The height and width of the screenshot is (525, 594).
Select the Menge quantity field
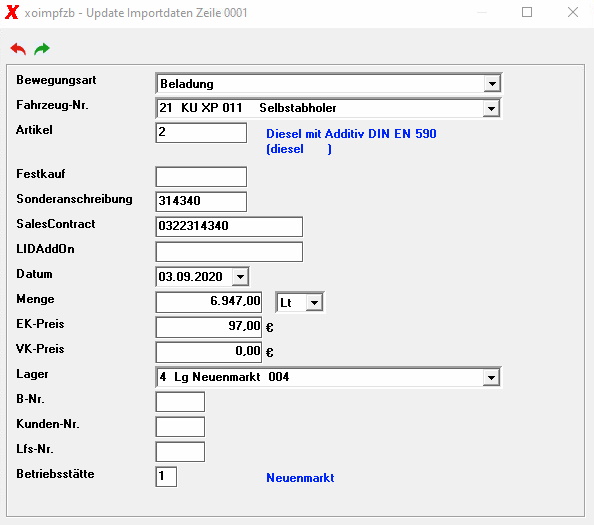[x=209, y=302]
